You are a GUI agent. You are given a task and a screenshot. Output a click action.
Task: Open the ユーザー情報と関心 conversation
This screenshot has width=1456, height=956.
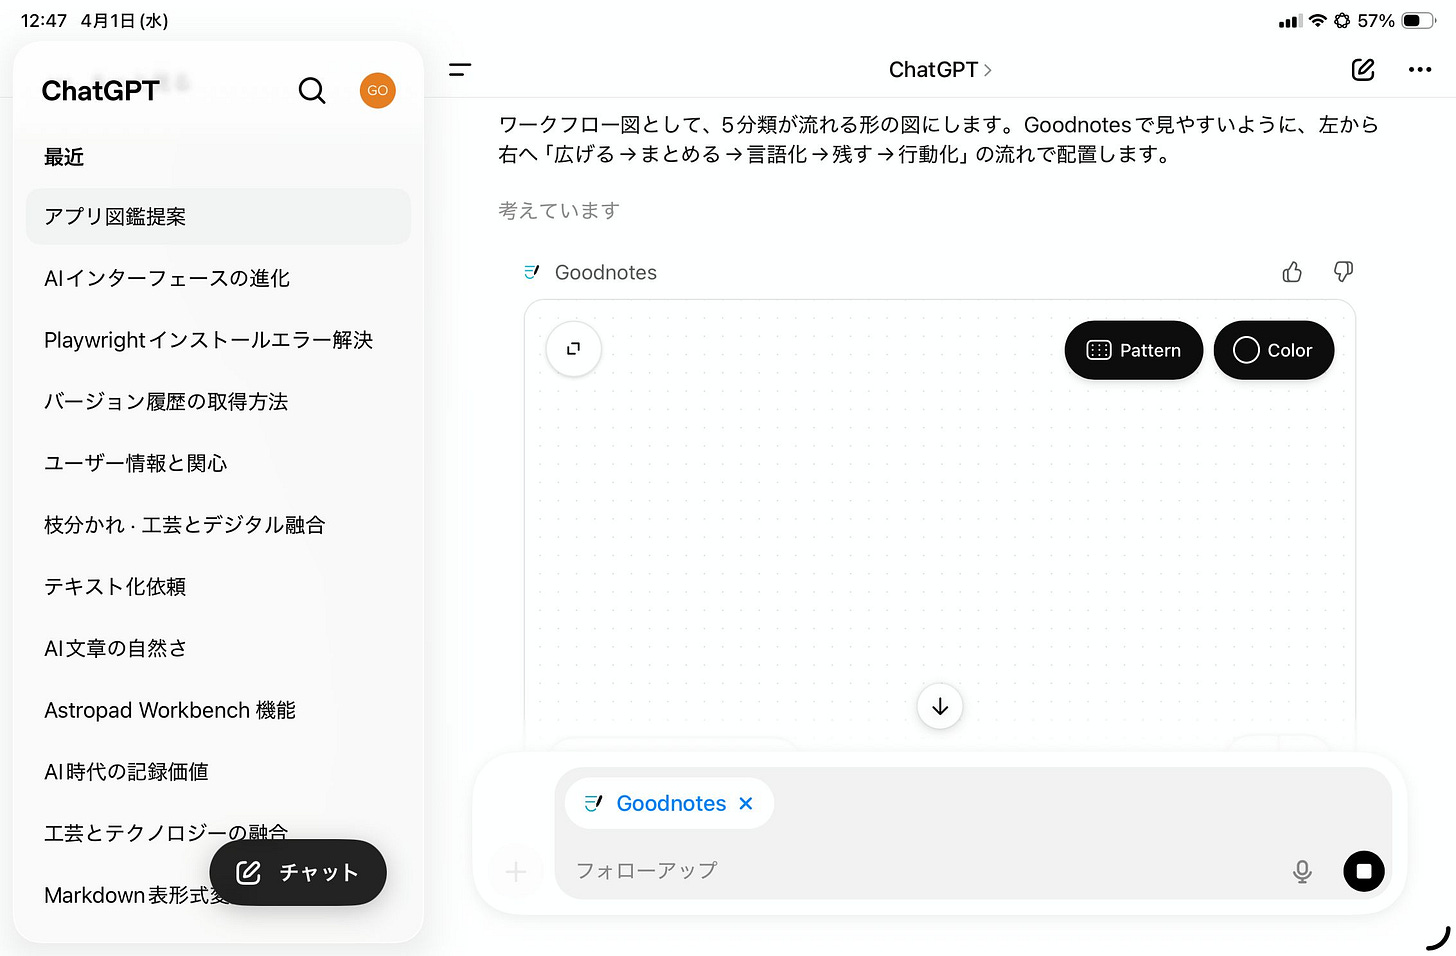(218, 463)
